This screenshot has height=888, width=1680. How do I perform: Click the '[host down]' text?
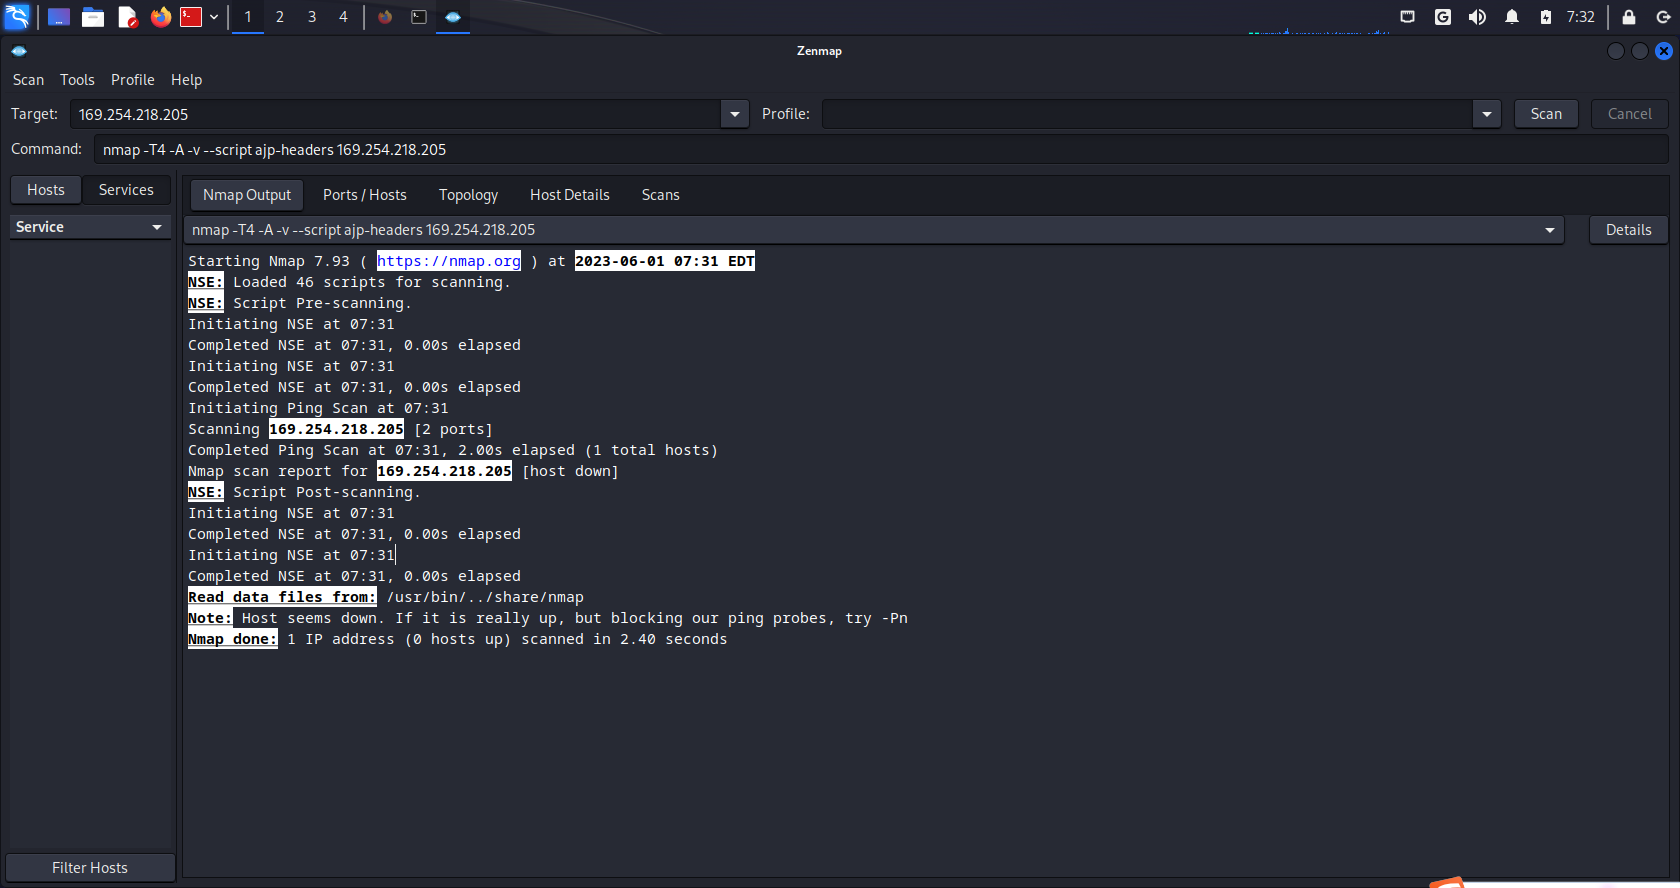click(x=570, y=471)
